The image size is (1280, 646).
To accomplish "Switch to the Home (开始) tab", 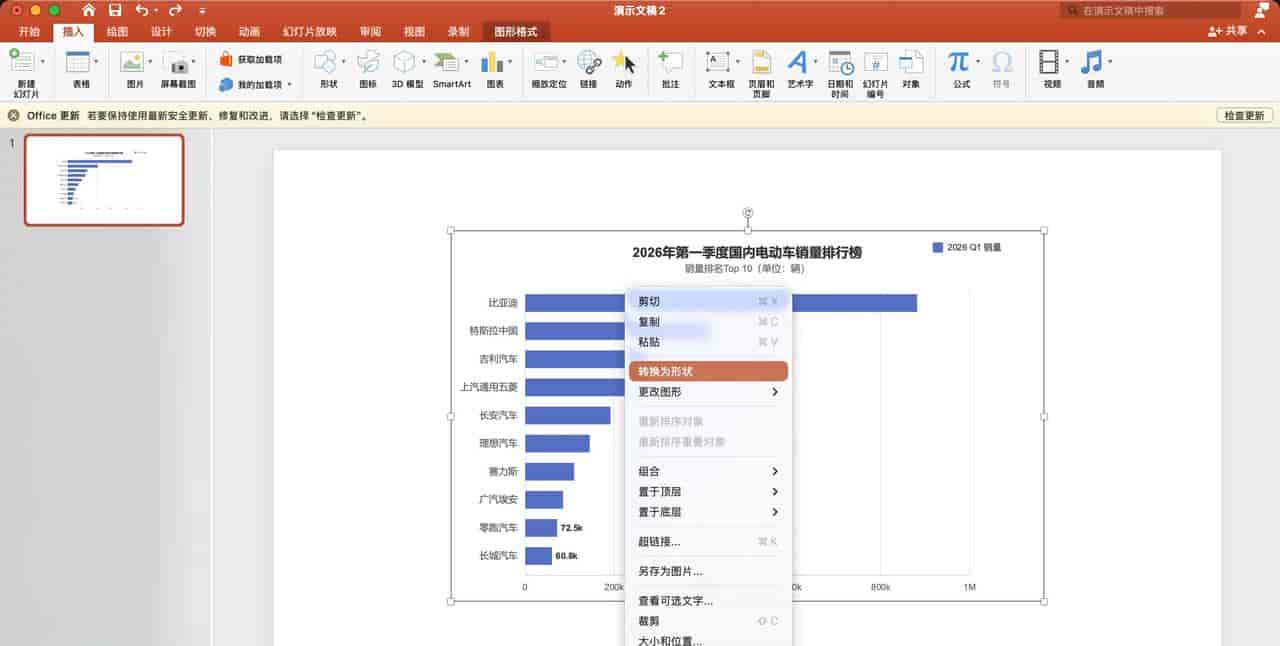I will point(29,32).
